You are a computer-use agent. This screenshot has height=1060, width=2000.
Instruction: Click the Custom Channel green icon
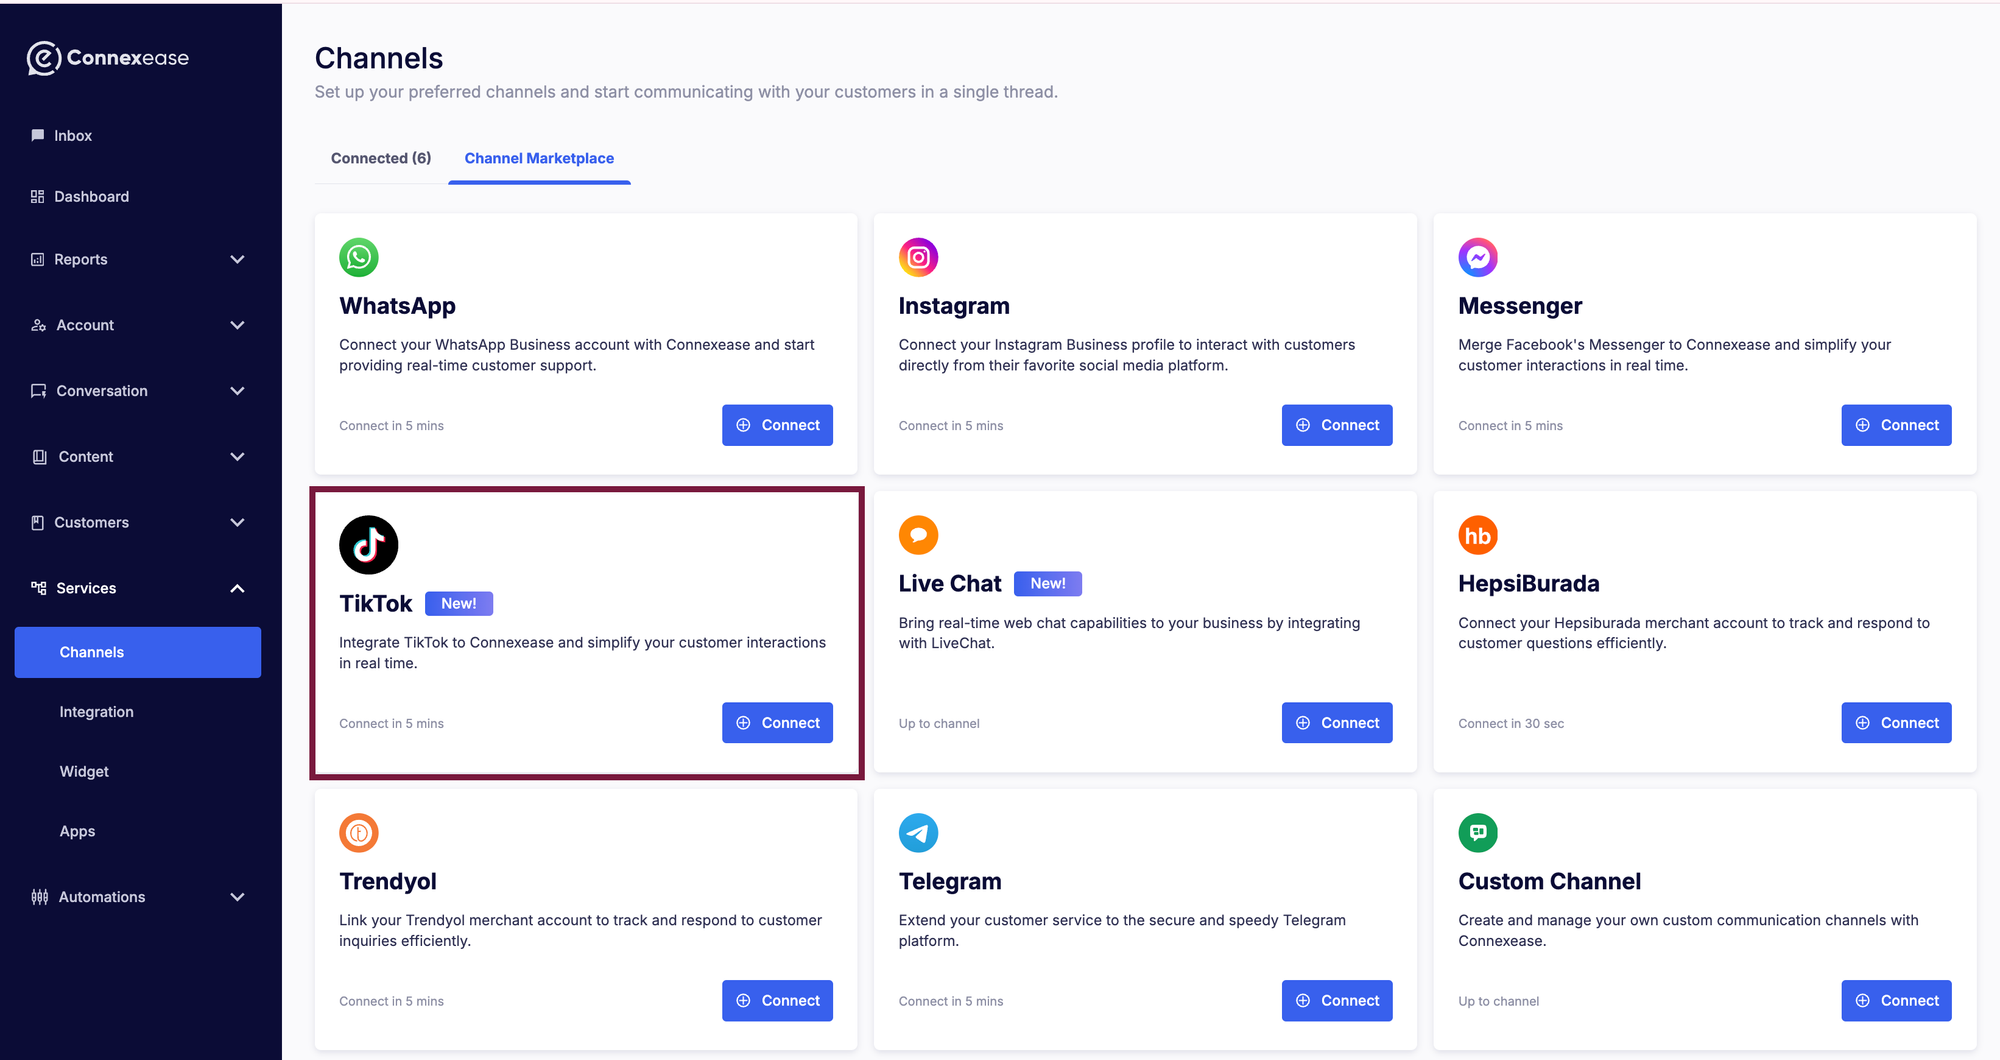coord(1477,833)
